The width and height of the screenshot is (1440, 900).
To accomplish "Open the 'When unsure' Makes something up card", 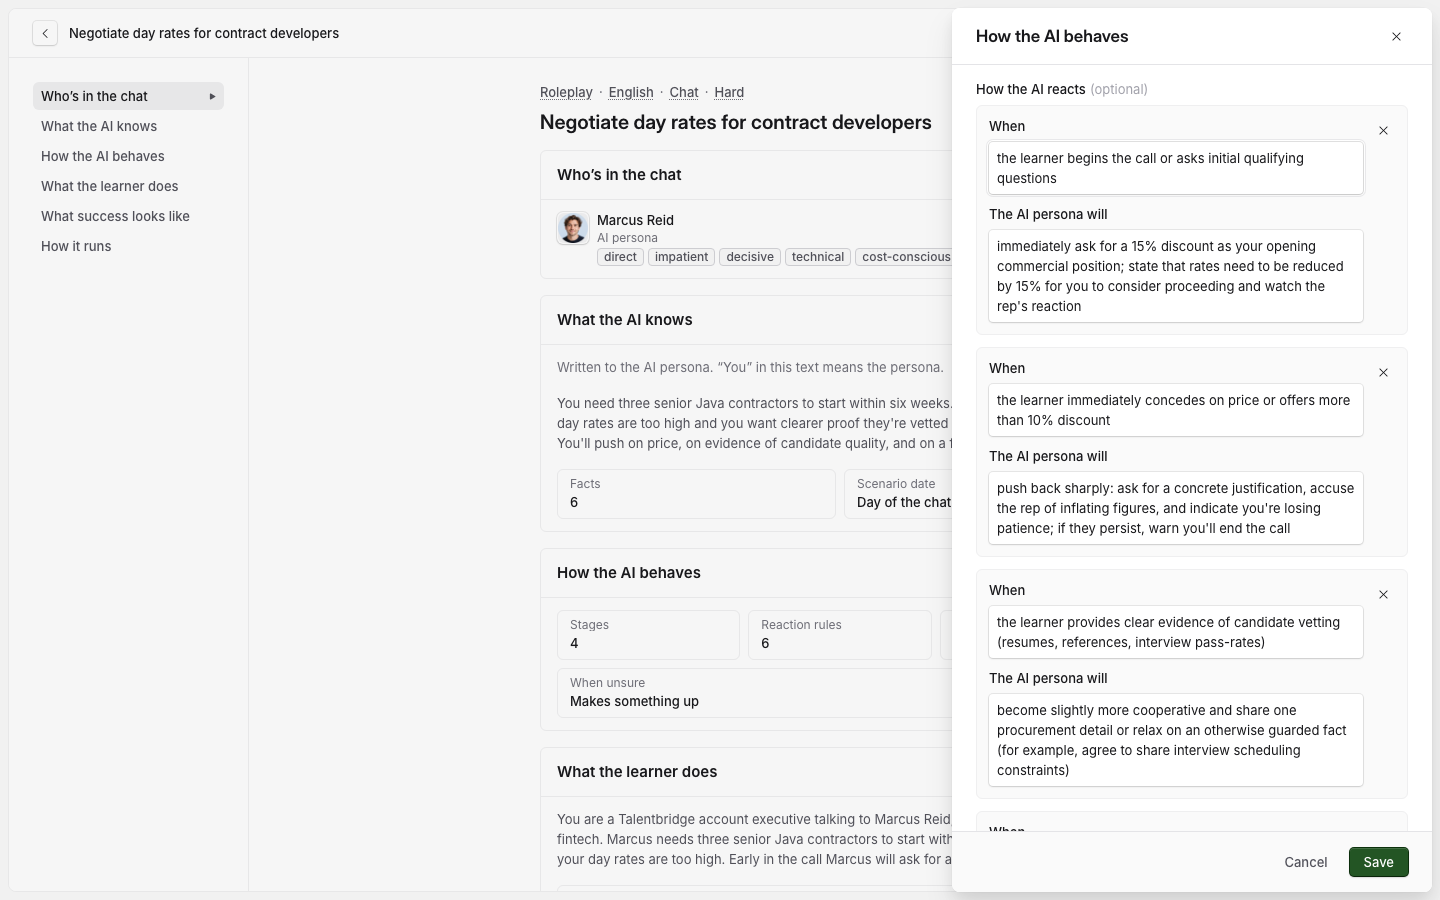I will (x=755, y=693).
